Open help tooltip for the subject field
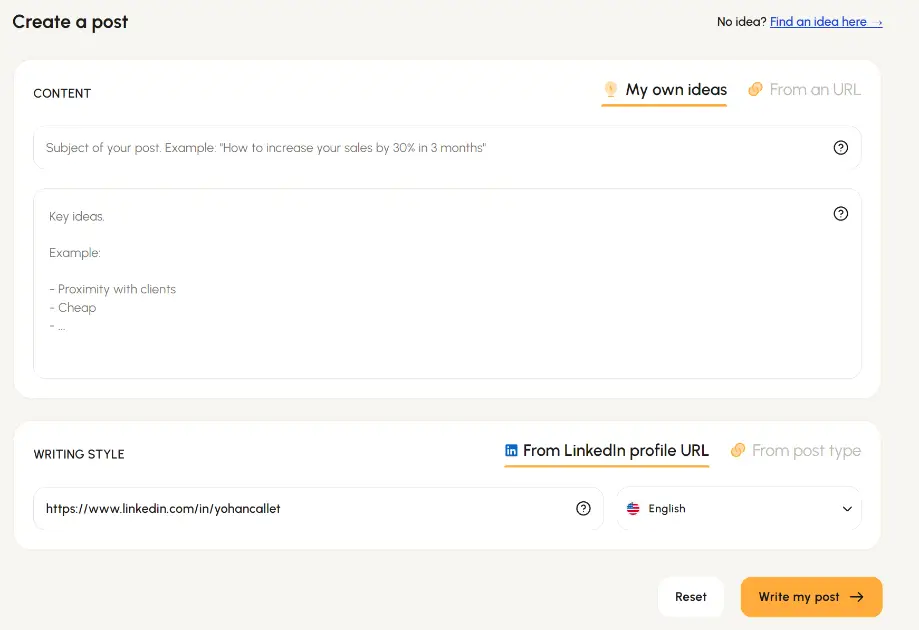The height and width of the screenshot is (630, 919). 840,146
